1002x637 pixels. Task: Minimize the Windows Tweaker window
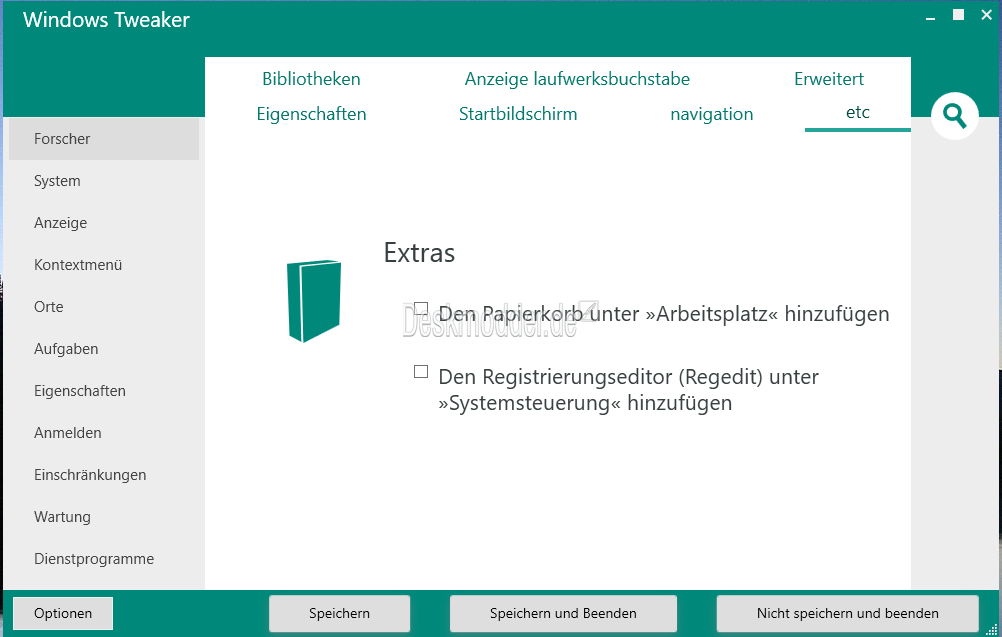(x=930, y=17)
